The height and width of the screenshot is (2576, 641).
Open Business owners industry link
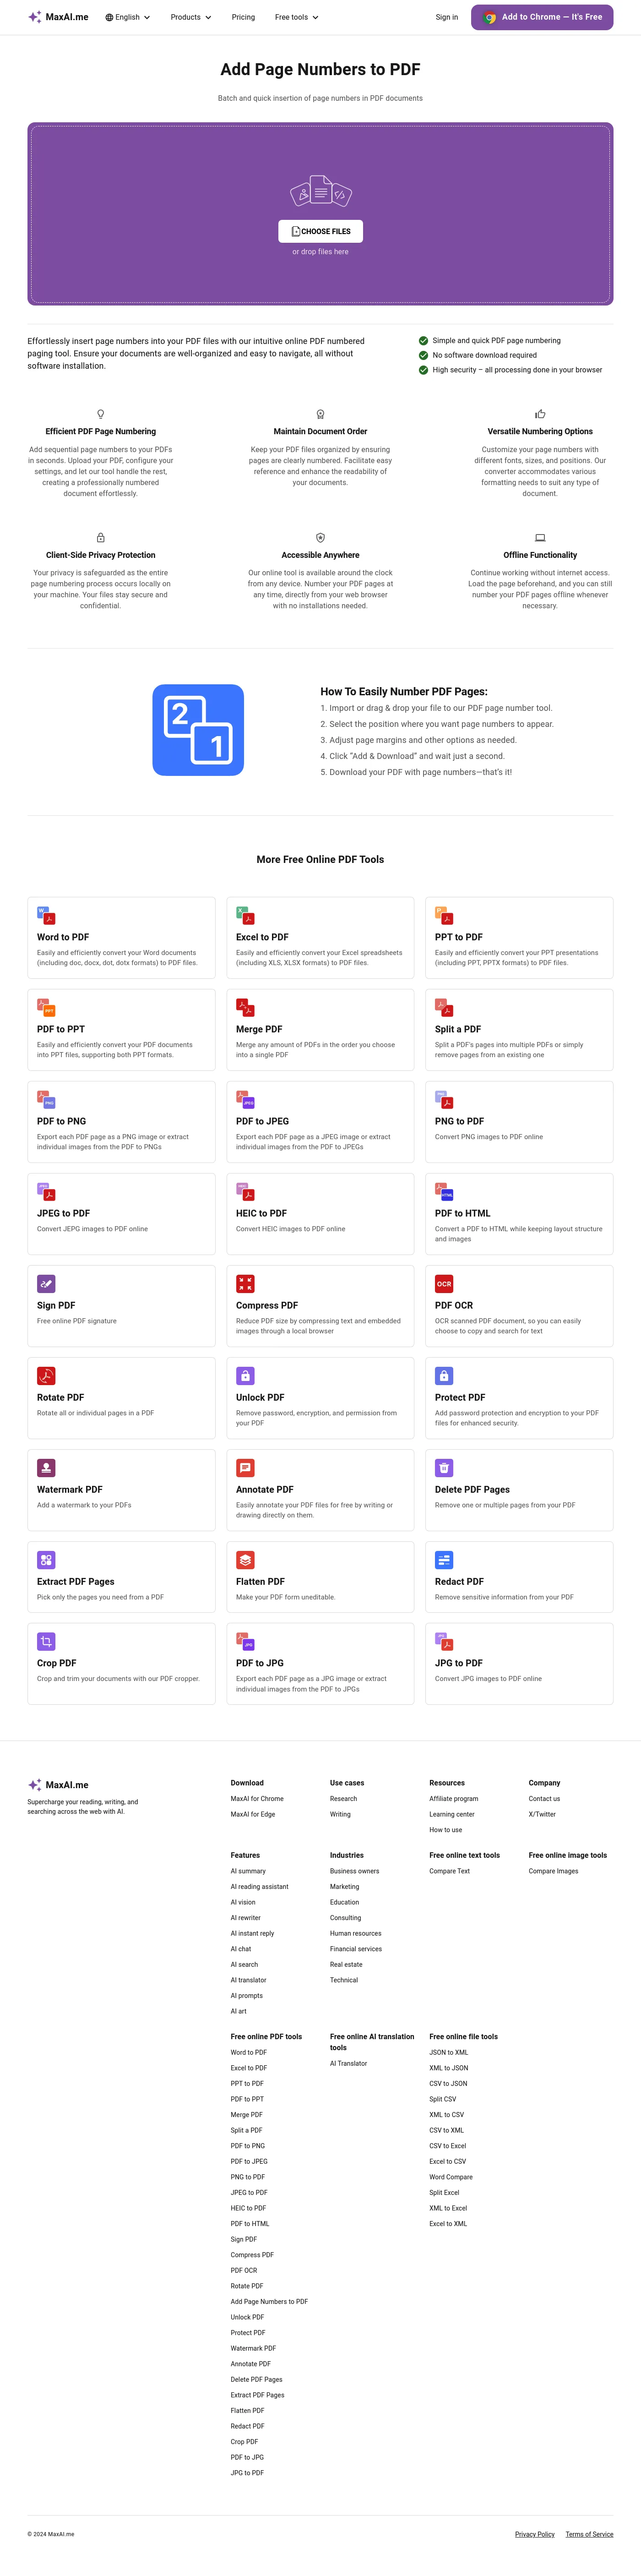(x=354, y=1871)
